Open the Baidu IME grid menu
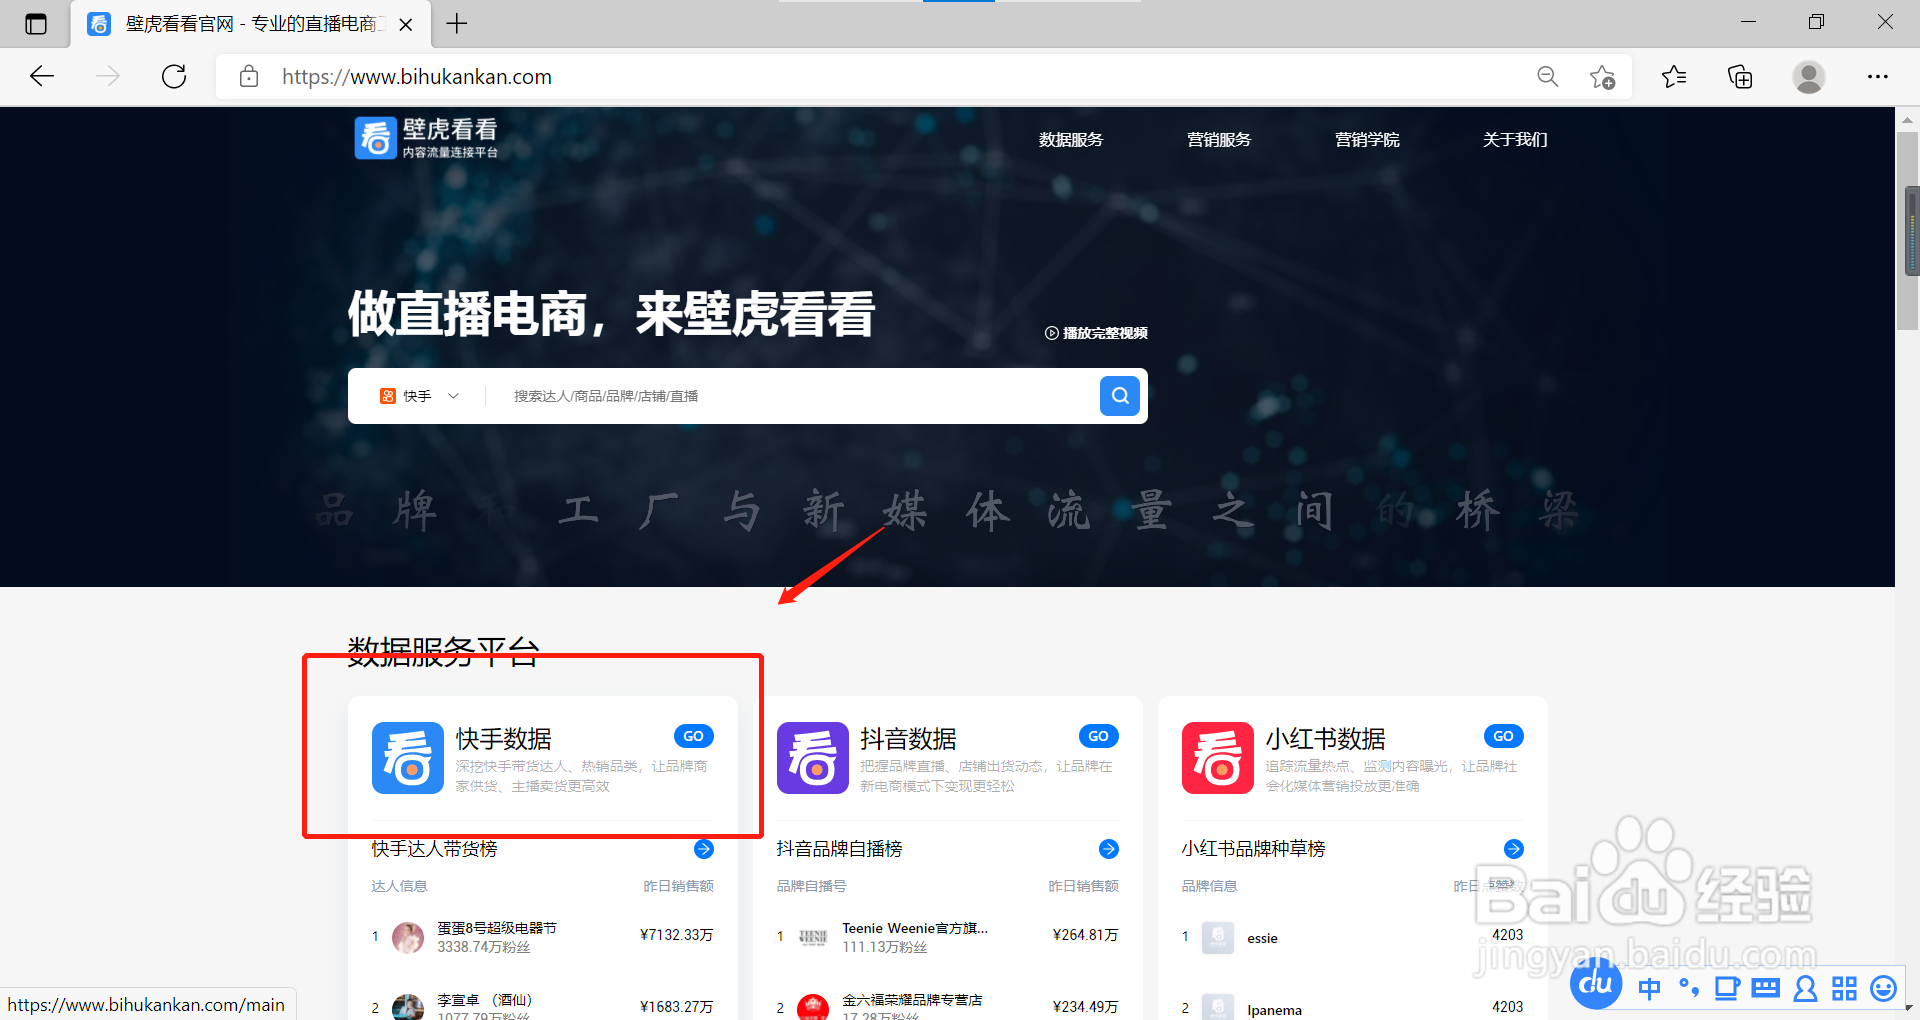1920x1020 pixels. (x=1844, y=987)
